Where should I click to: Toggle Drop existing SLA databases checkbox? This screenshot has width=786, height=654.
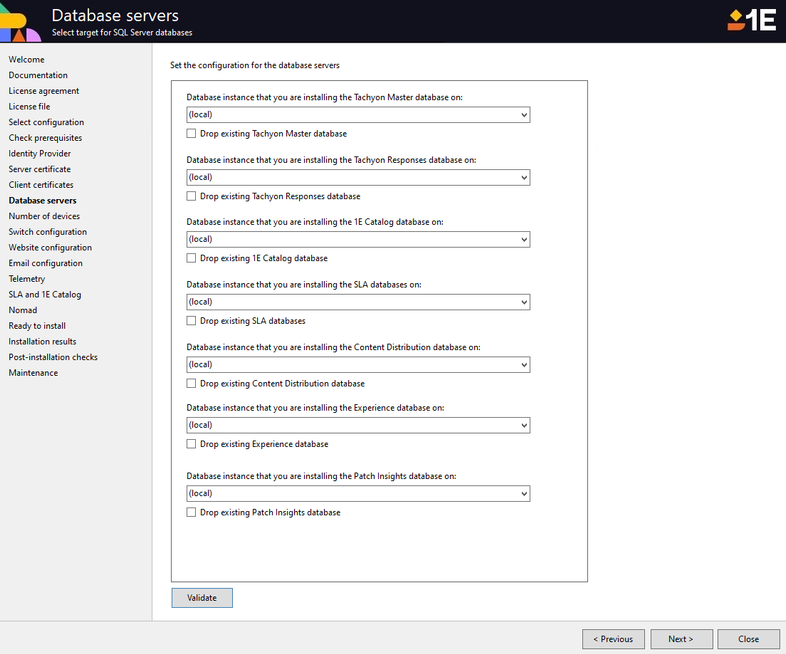click(191, 321)
